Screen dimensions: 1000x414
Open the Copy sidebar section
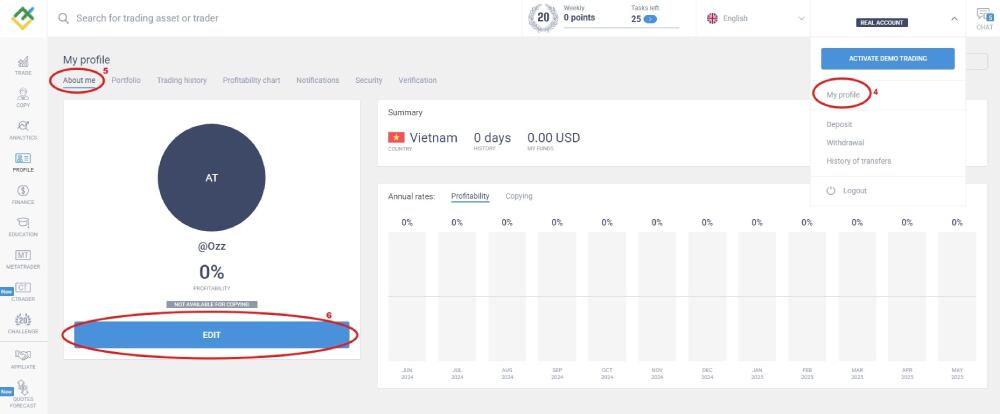pyautogui.click(x=23, y=98)
